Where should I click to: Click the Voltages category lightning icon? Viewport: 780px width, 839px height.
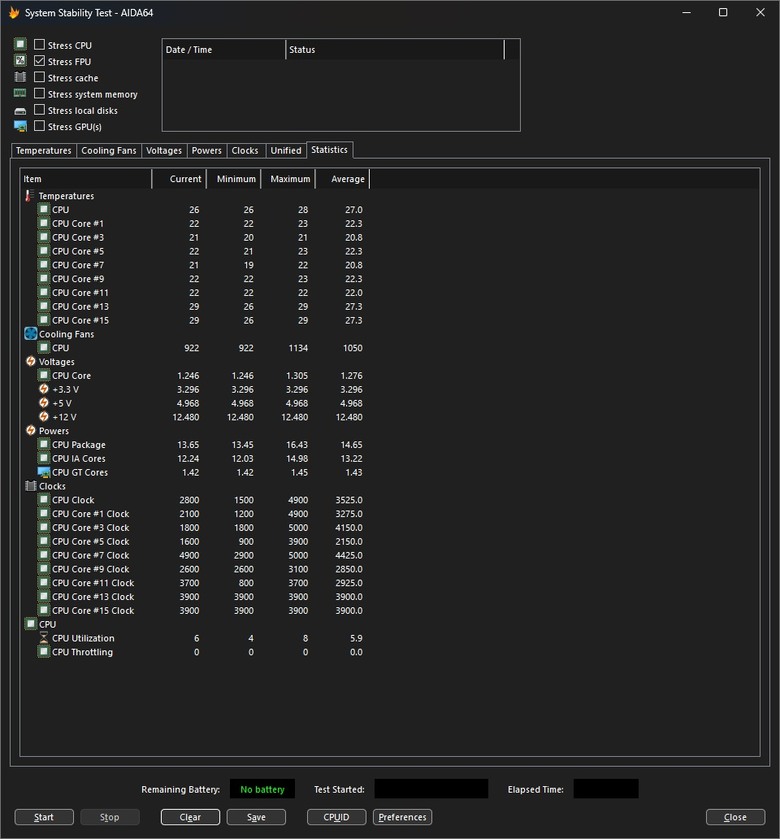coord(30,362)
